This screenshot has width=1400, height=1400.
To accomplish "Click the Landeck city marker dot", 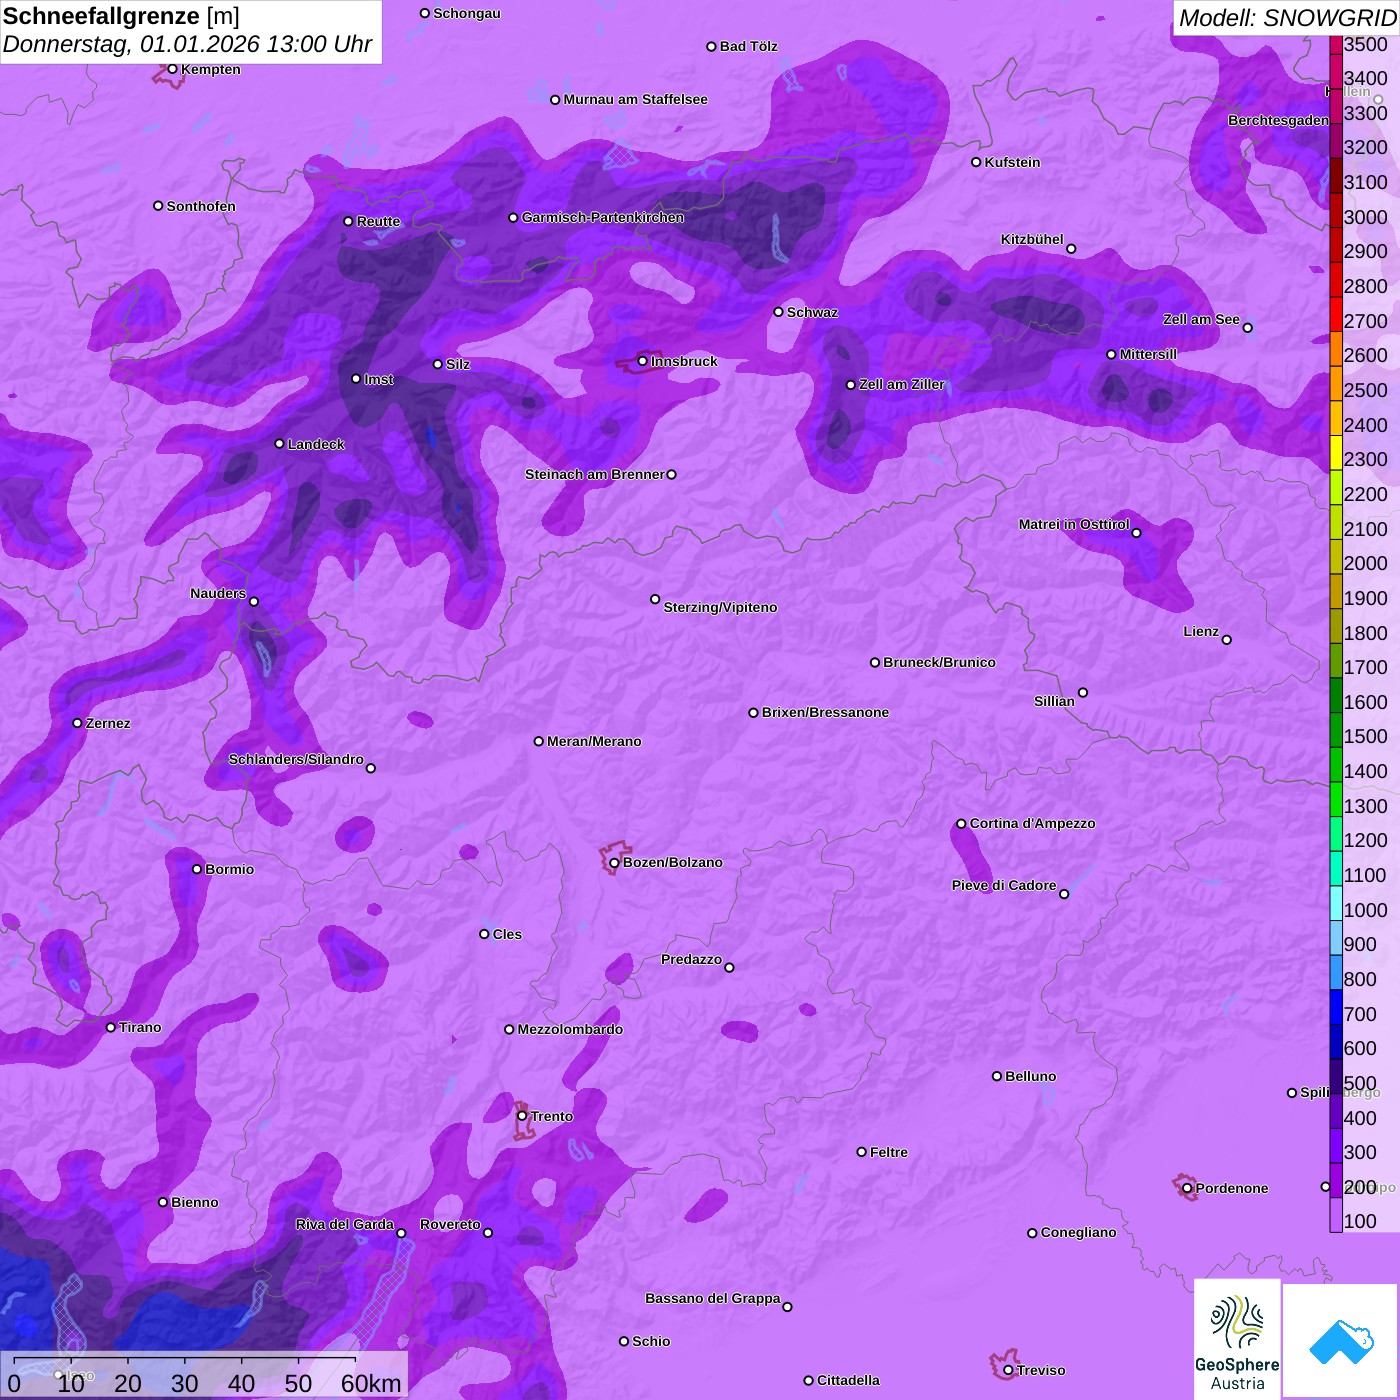I will [279, 444].
